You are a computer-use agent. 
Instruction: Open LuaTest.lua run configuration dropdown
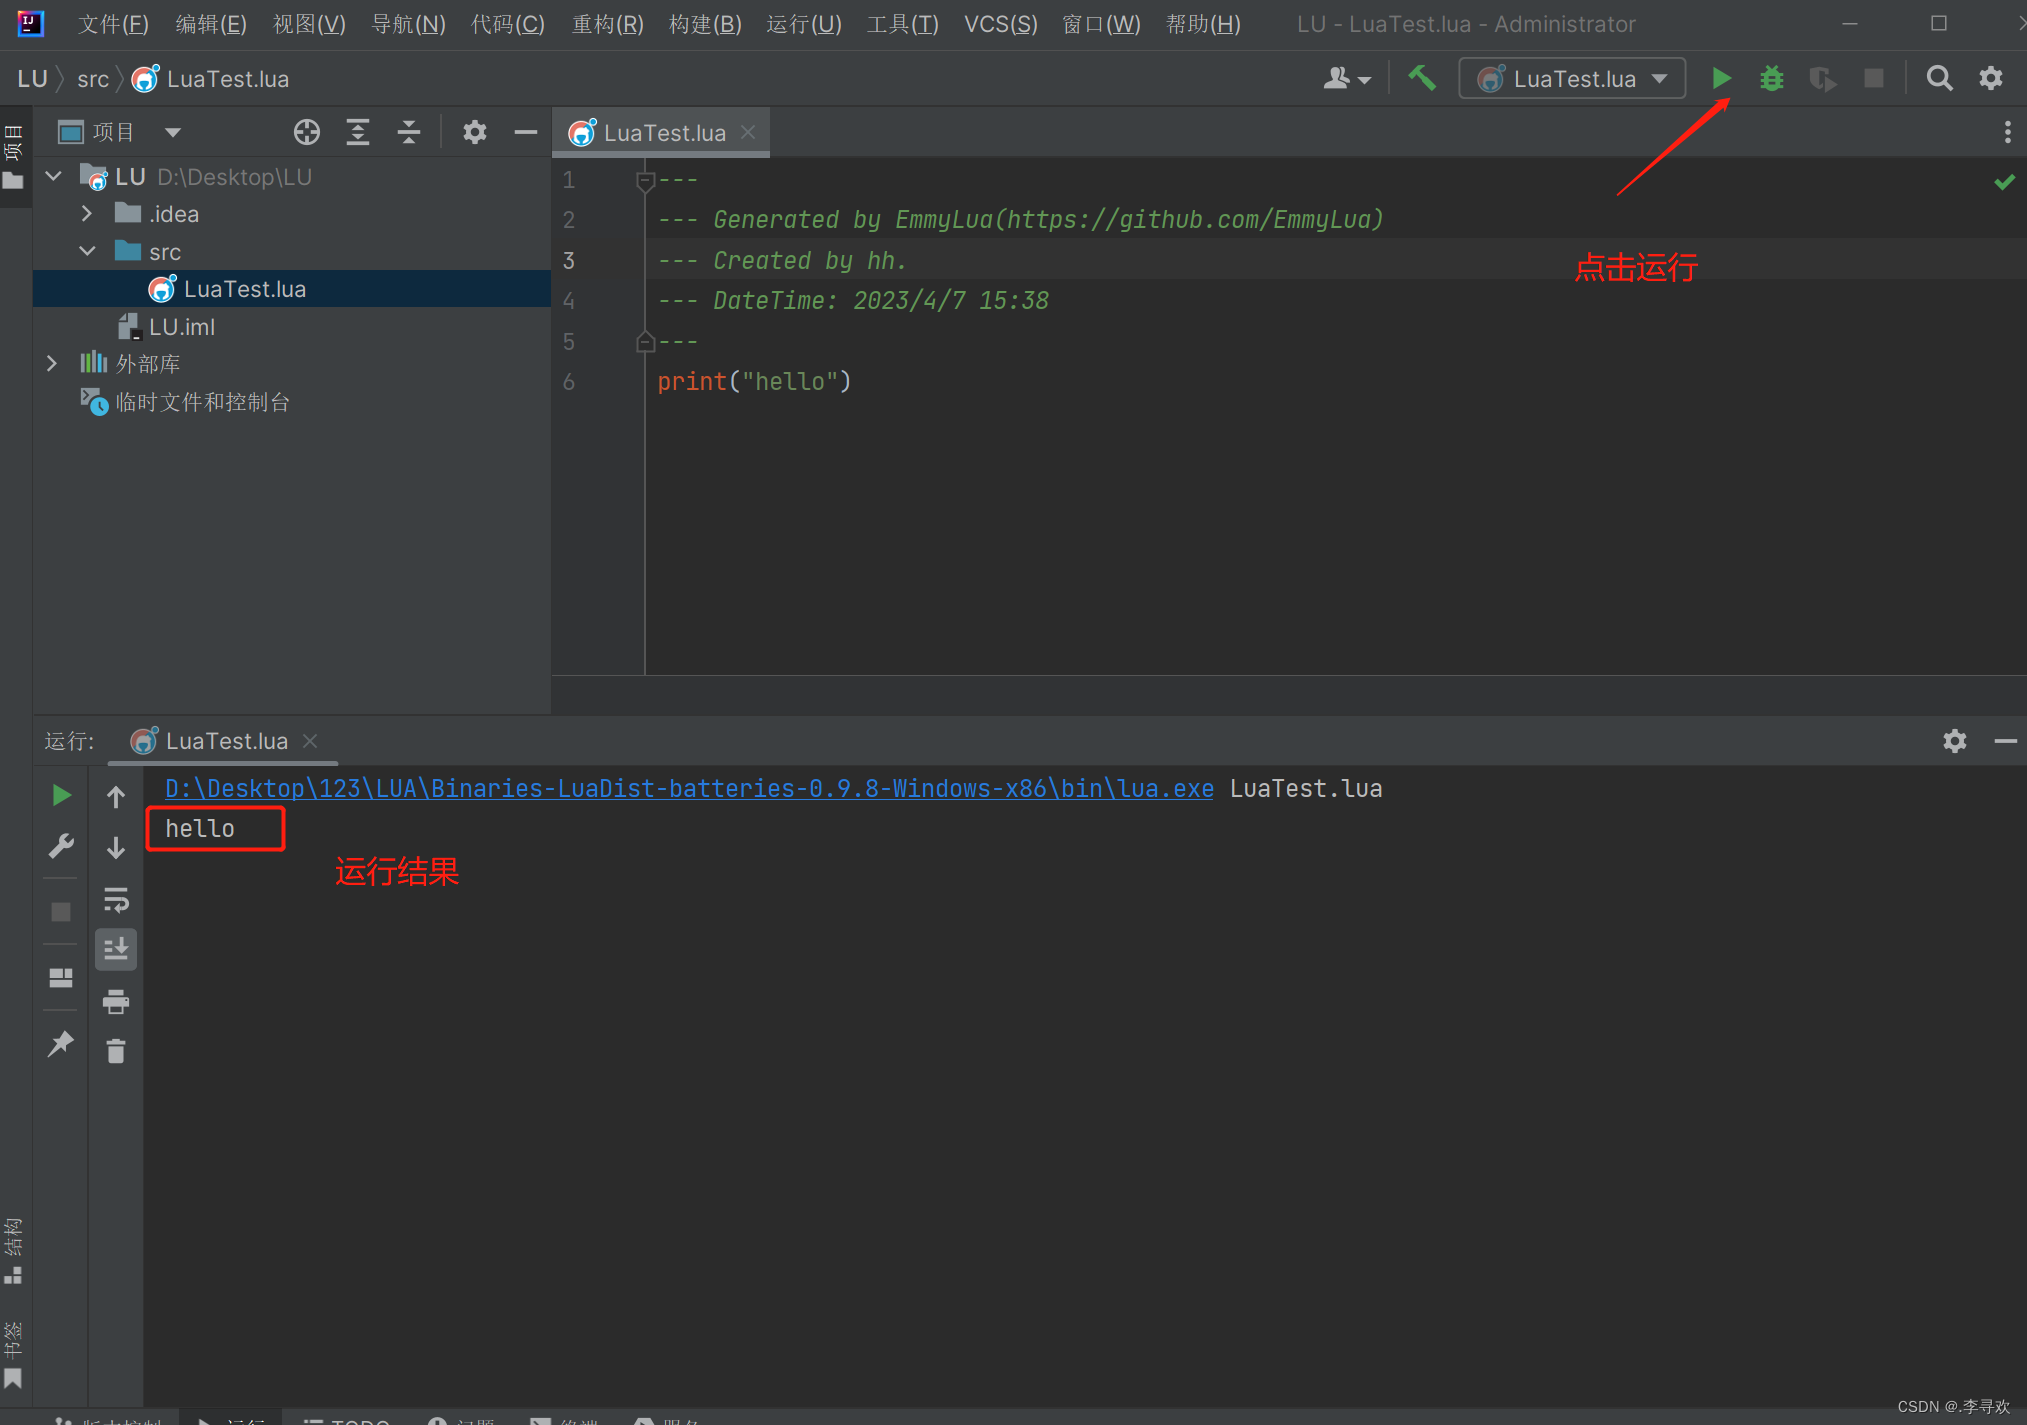pos(1572,78)
